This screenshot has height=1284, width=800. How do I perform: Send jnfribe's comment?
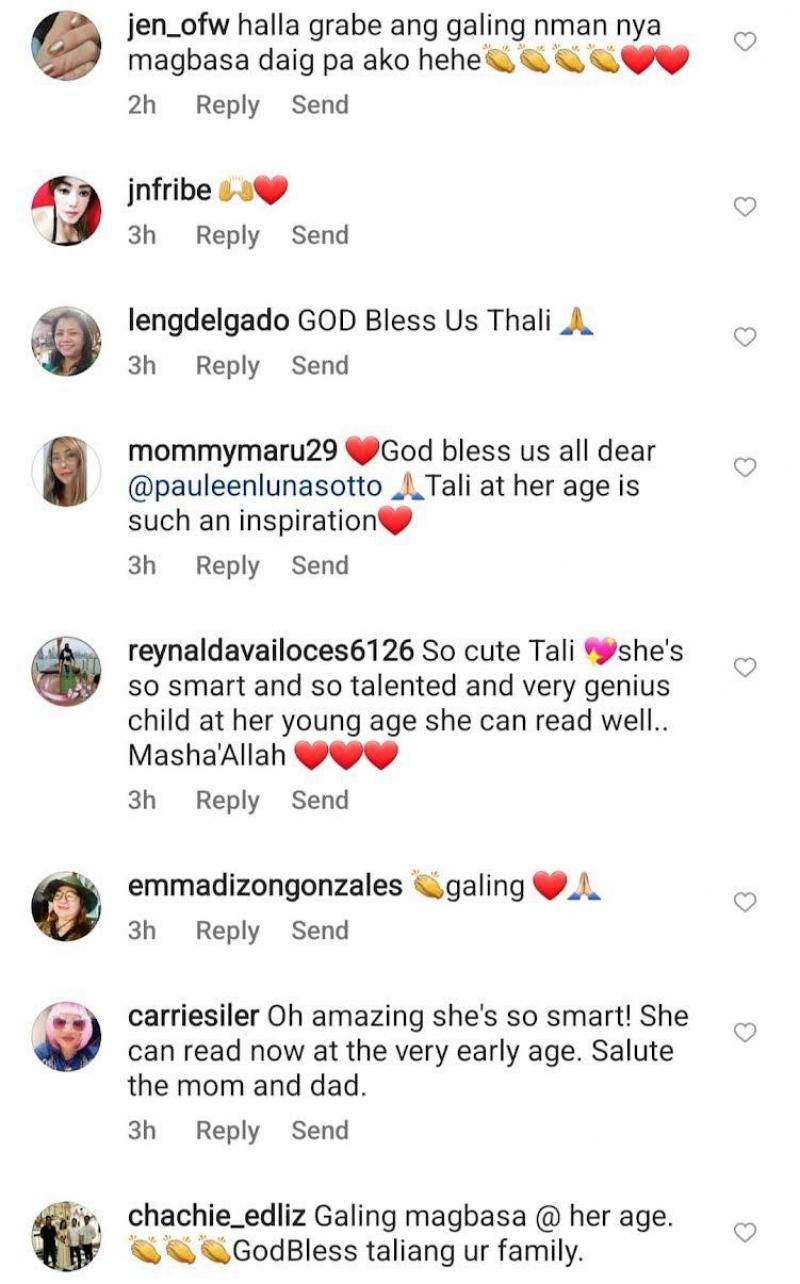point(320,236)
